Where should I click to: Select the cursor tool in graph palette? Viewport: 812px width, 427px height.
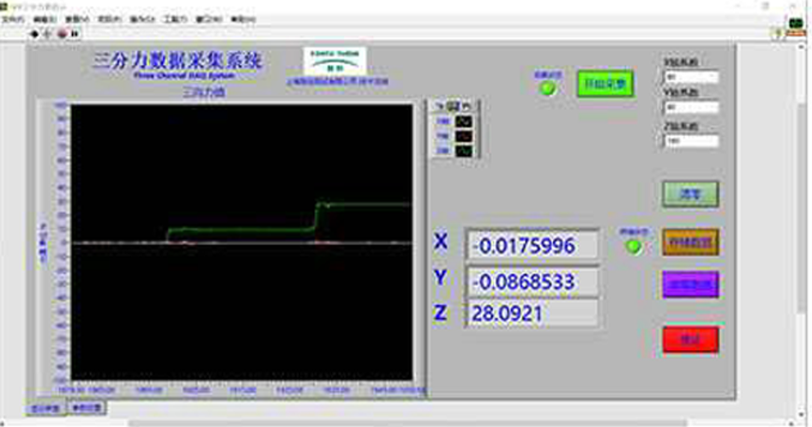click(440, 105)
